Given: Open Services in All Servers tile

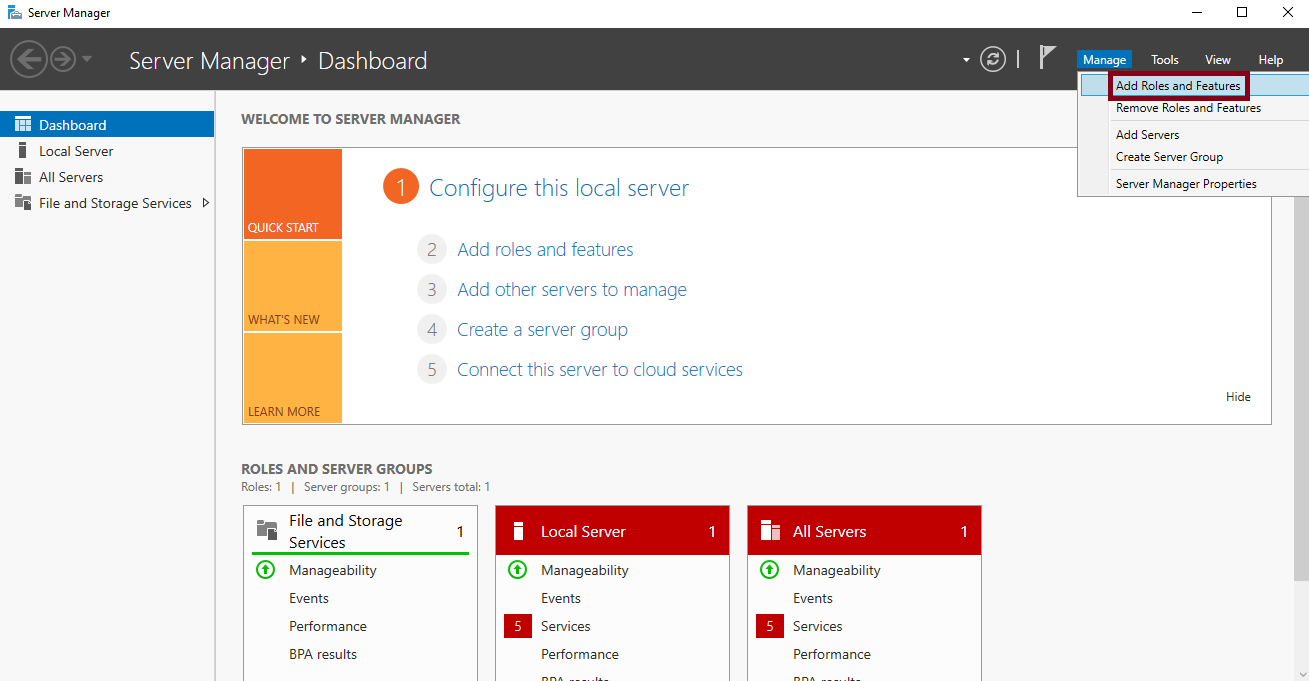Looking at the screenshot, I should click(818, 626).
